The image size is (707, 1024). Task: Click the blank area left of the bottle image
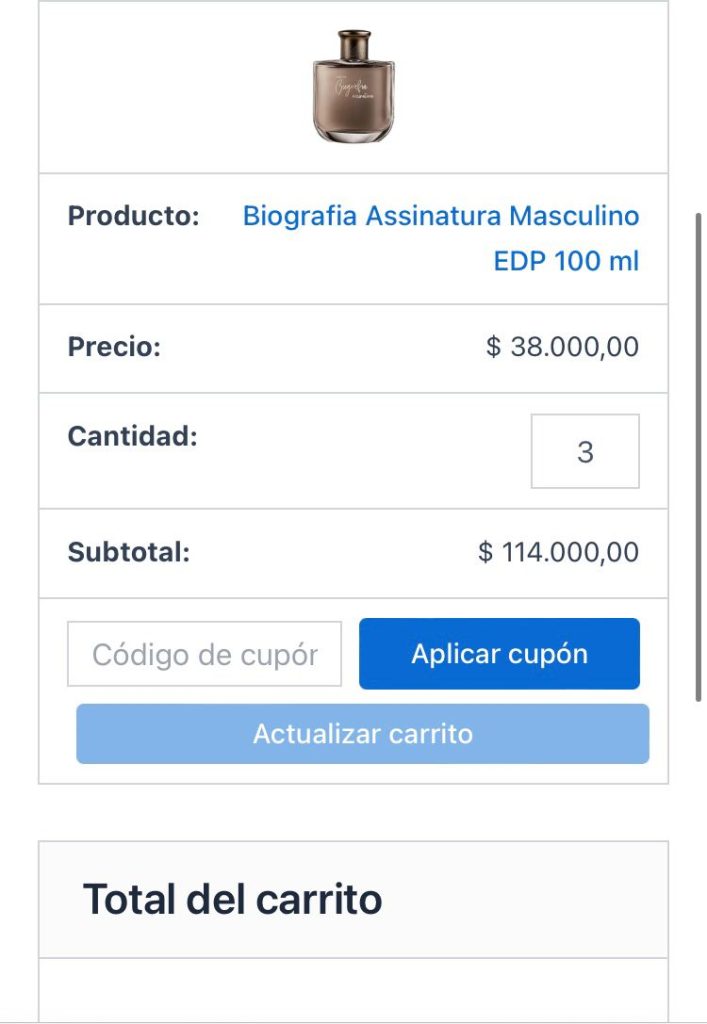170,90
